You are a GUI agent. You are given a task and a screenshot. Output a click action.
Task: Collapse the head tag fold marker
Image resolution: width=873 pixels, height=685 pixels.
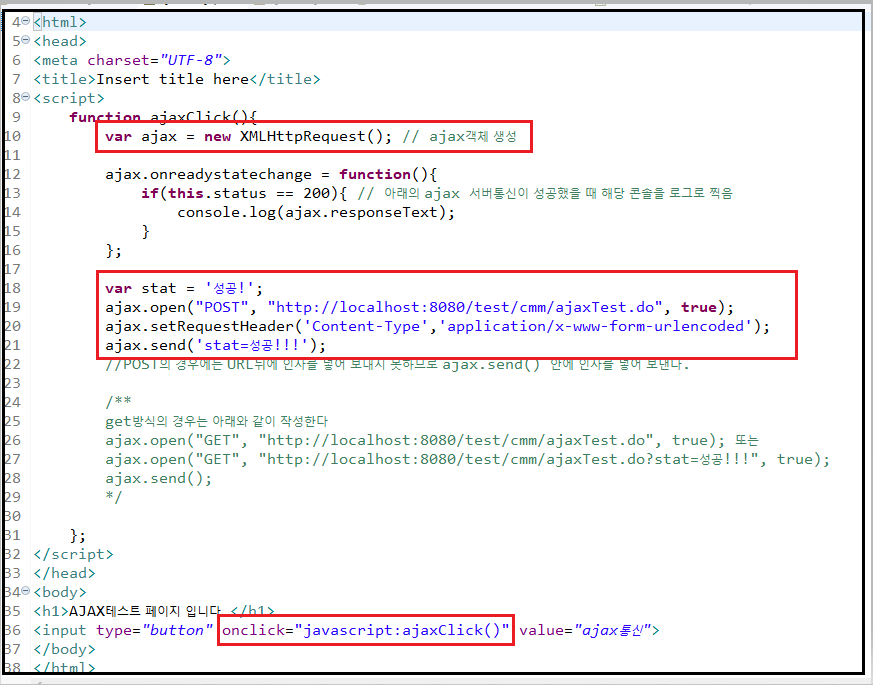point(26,40)
